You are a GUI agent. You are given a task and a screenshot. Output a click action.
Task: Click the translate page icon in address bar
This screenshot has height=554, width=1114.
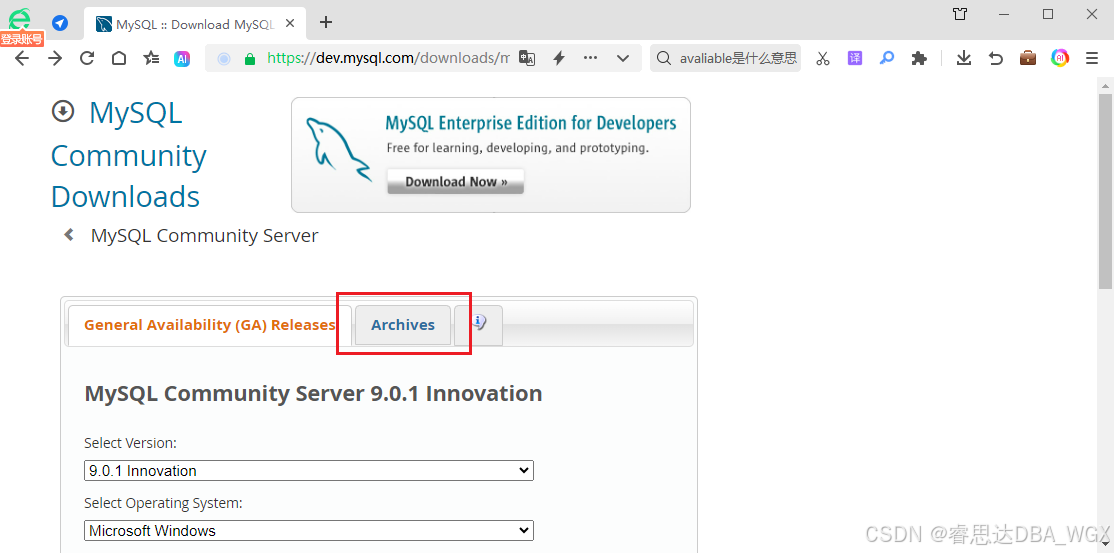click(x=526, y=58)
